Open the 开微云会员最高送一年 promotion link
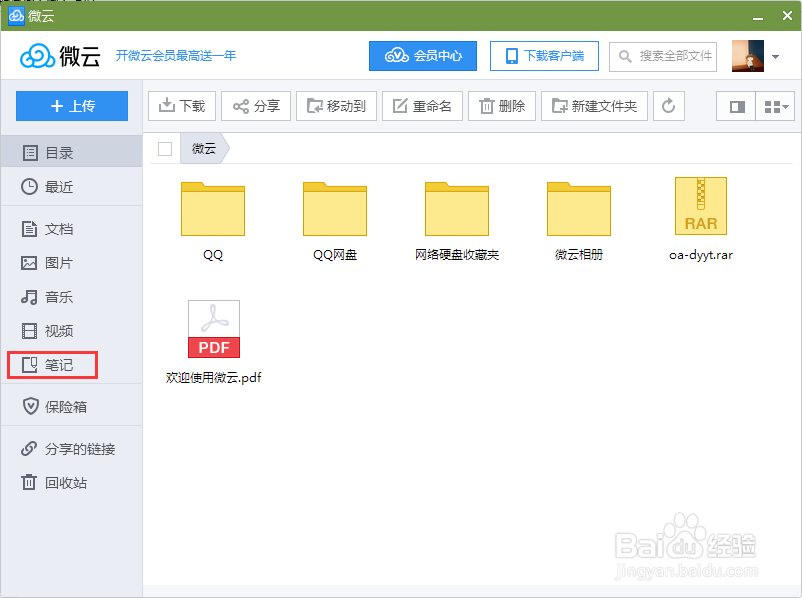 (175, 56)
